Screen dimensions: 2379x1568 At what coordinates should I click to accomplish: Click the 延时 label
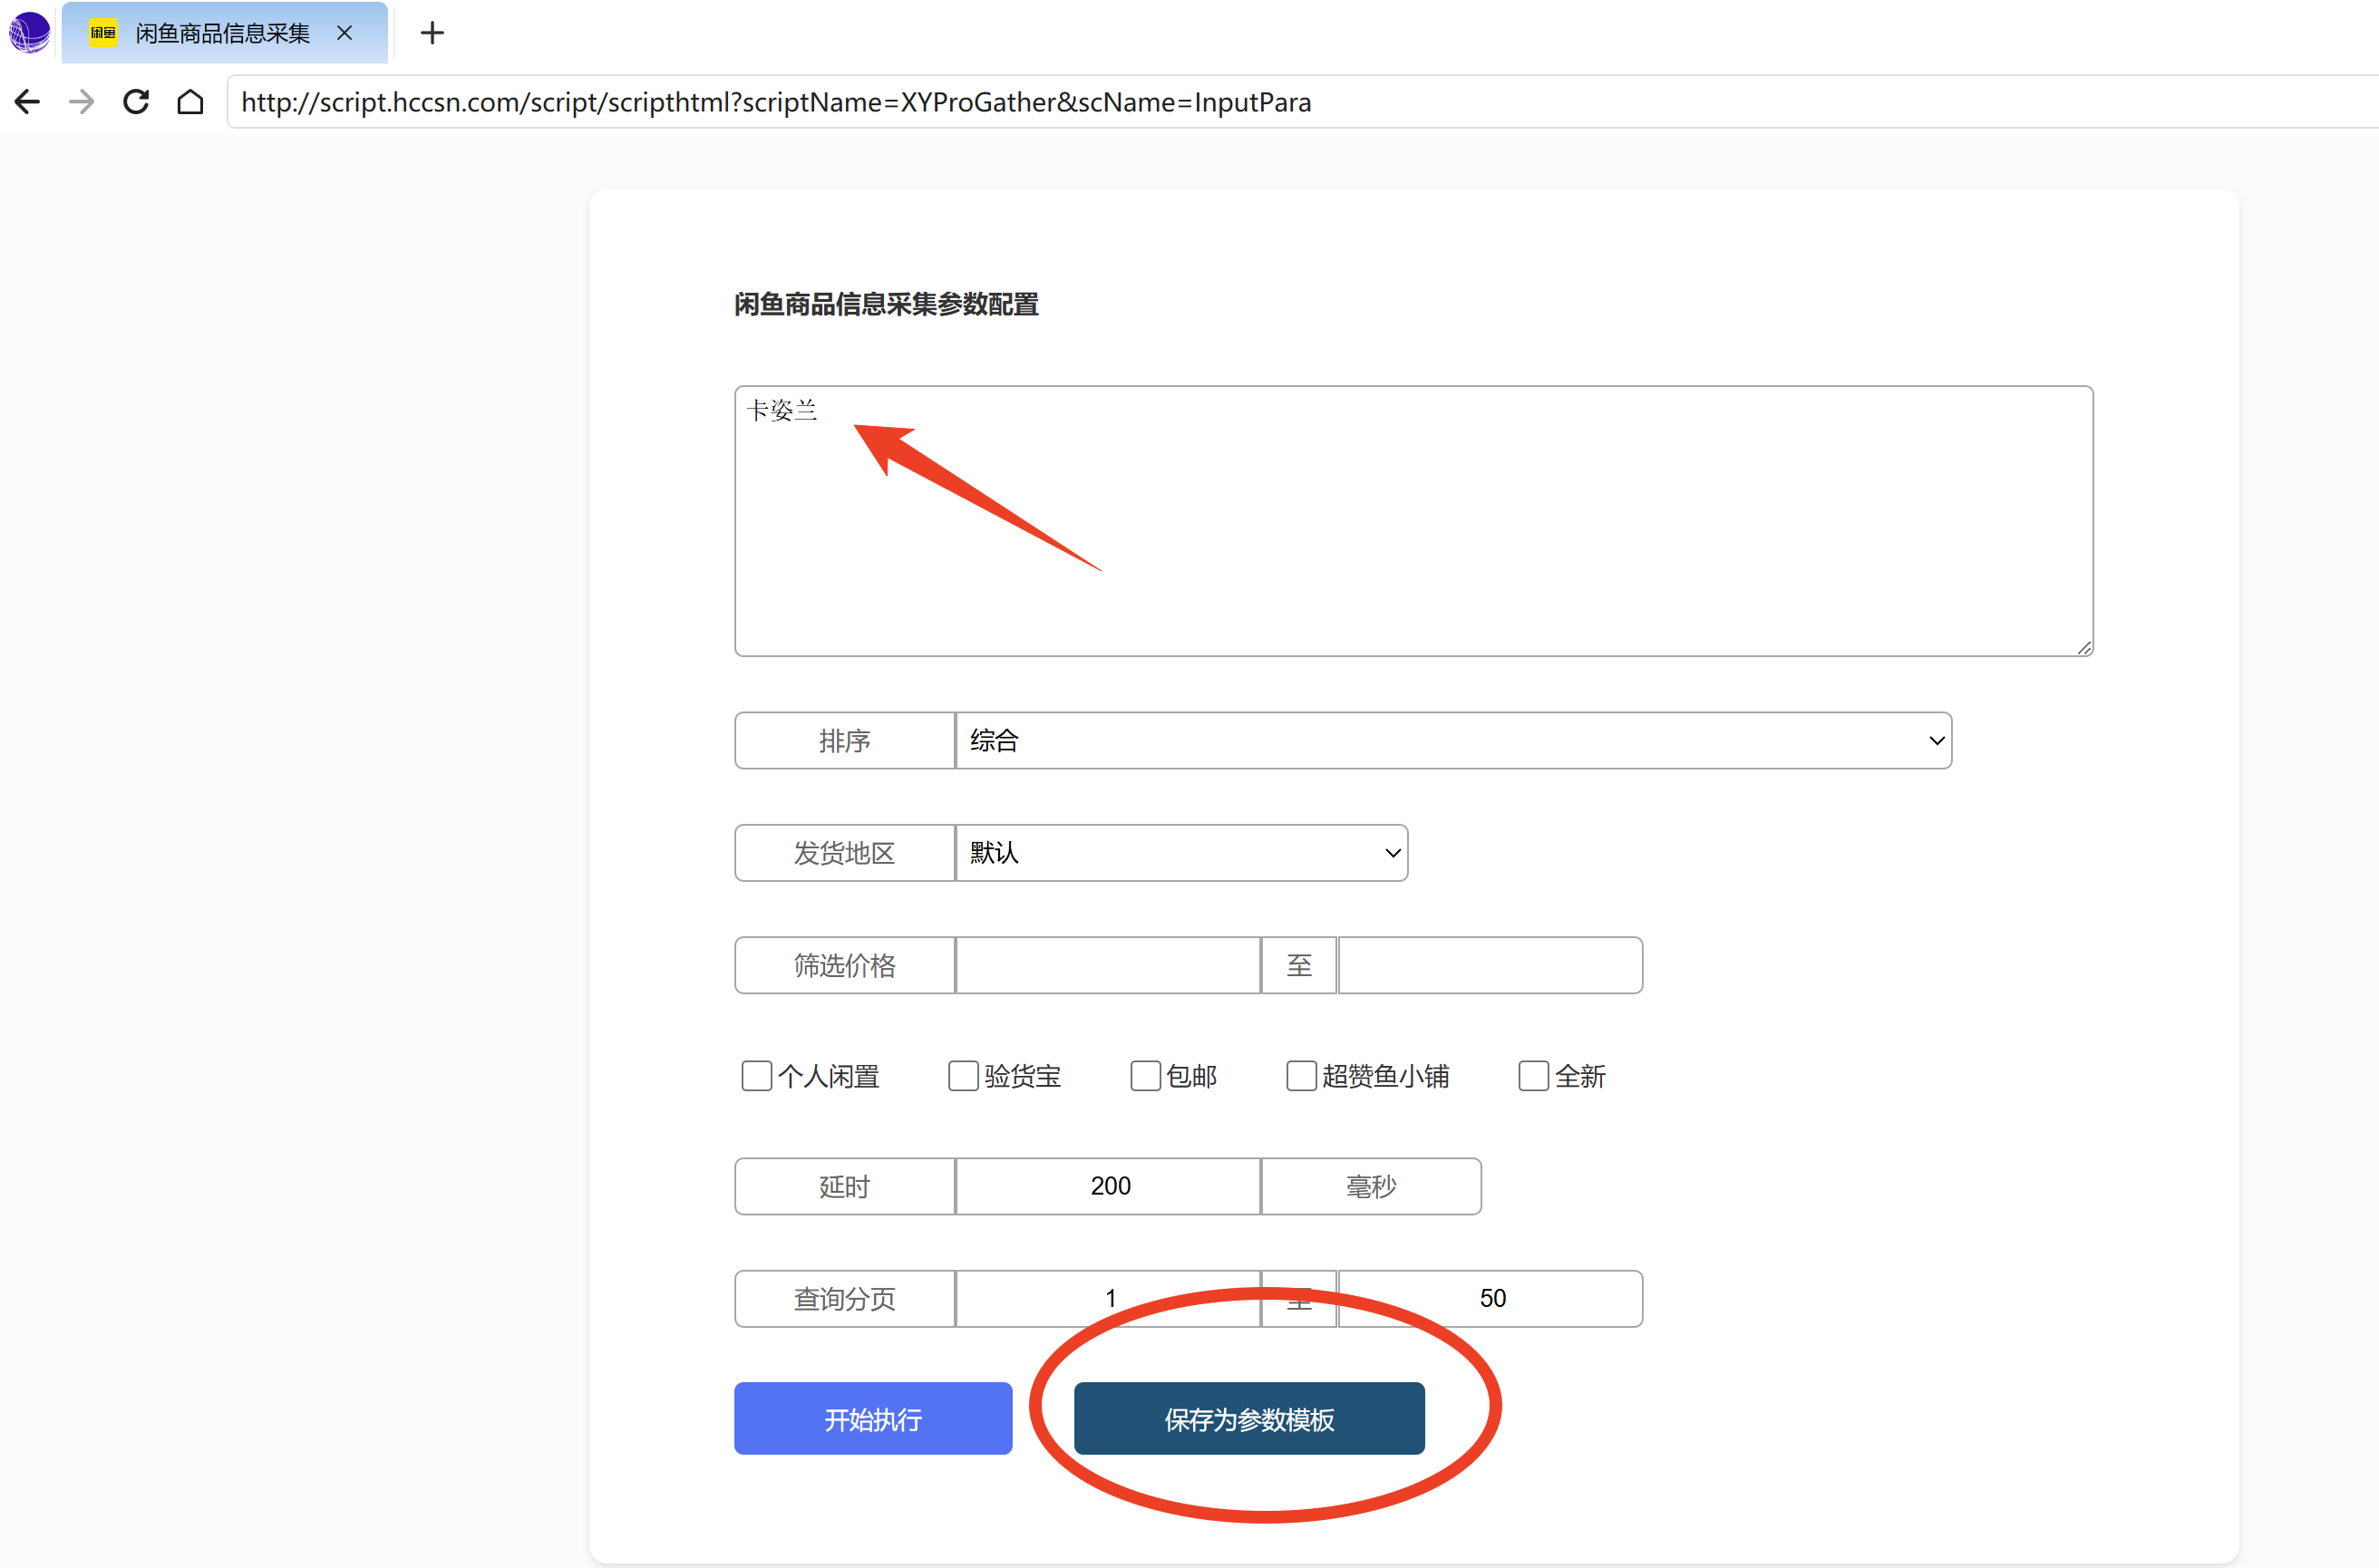pyautogui.click(x=845, y=1187)
